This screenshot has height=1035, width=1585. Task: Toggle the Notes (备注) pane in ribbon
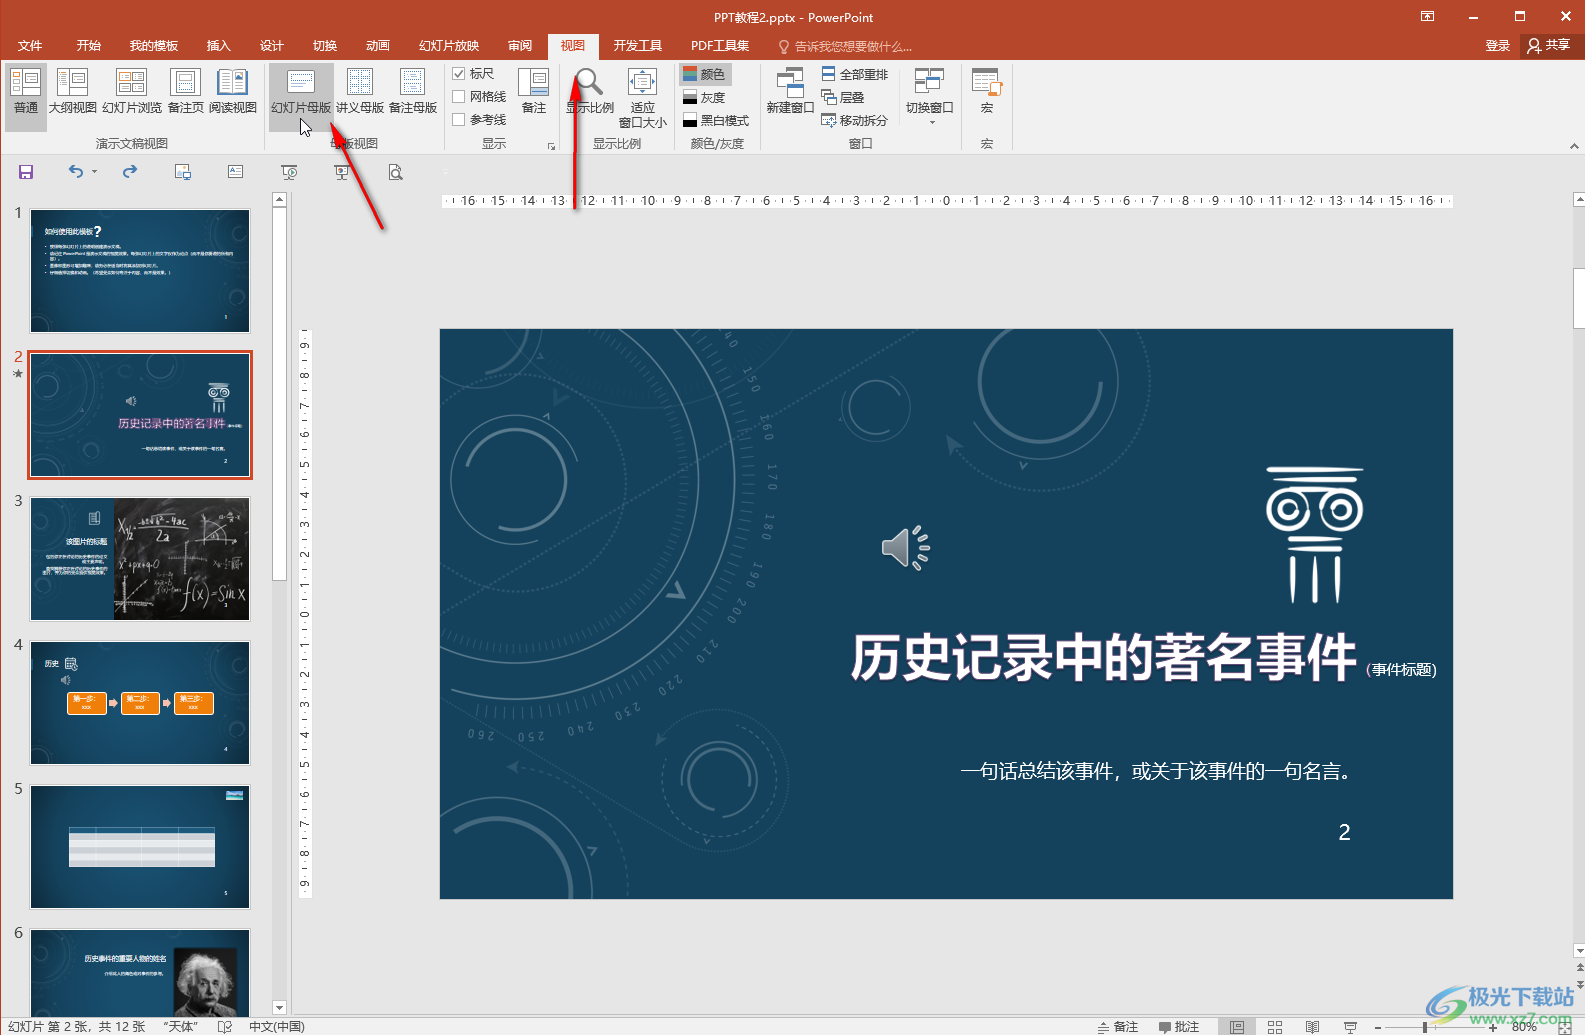534,92
